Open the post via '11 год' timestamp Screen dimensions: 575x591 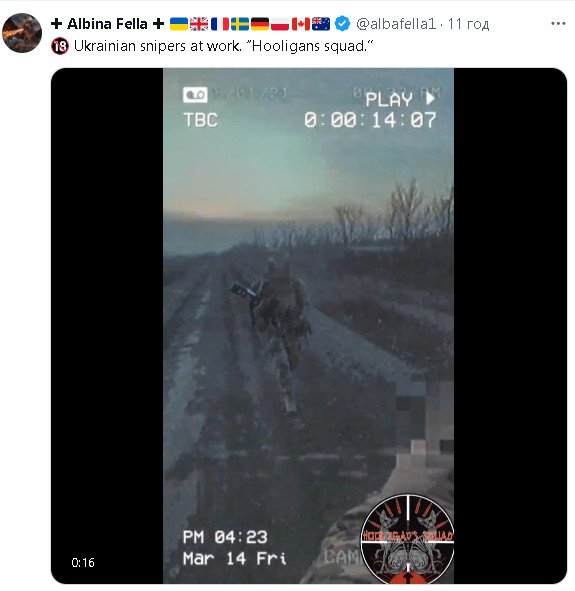(468, 24)
